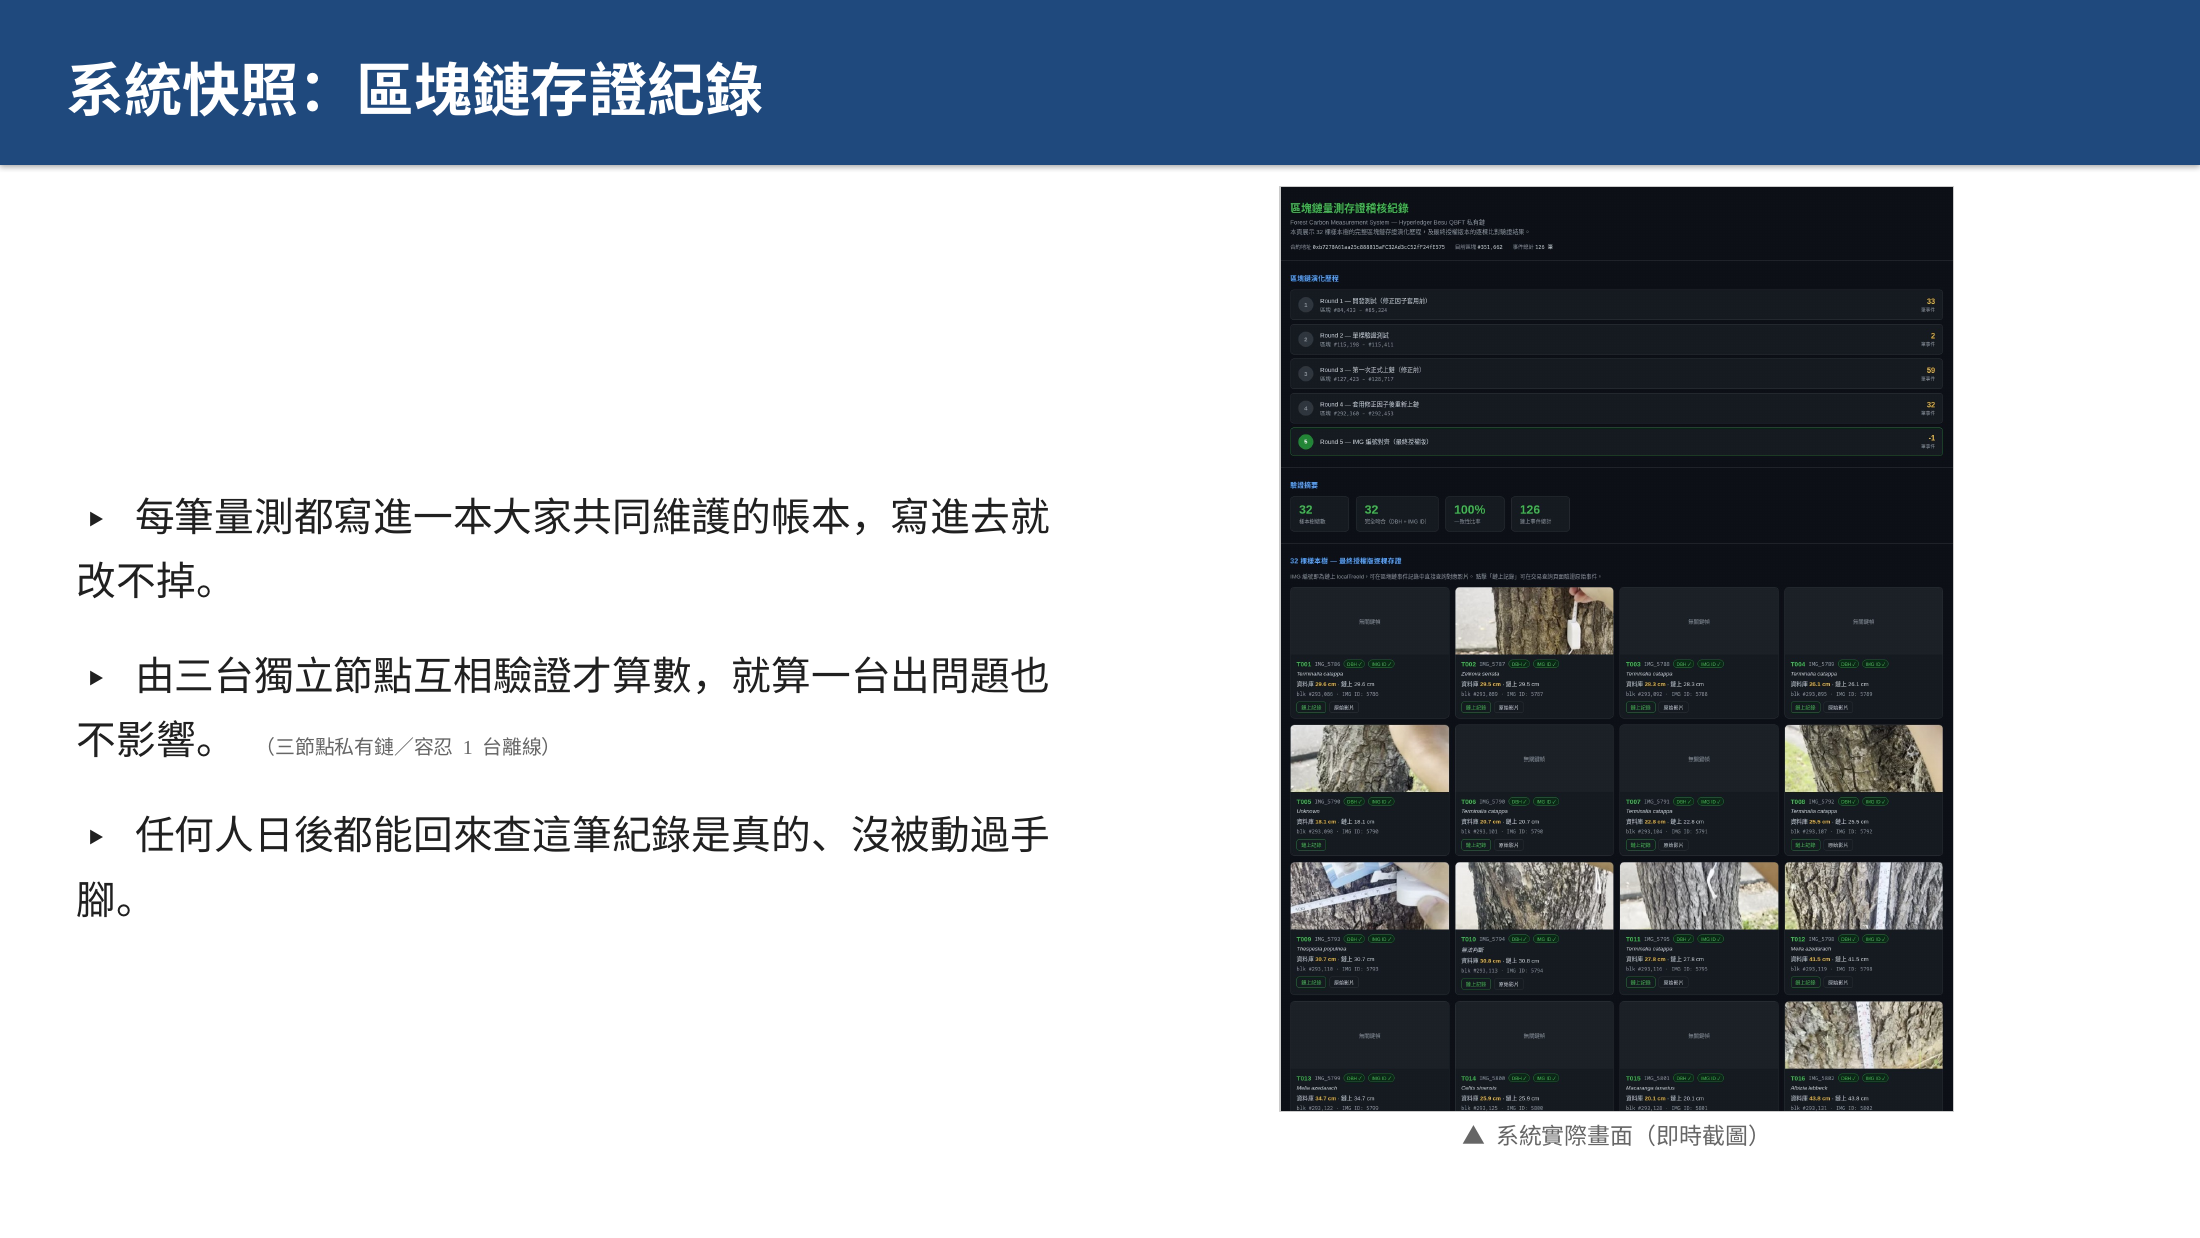Click the DBH ✓ badge on card T003
Image resolution: width=2200 pixels, height=1238 pixels.
tap(1684, 664)
